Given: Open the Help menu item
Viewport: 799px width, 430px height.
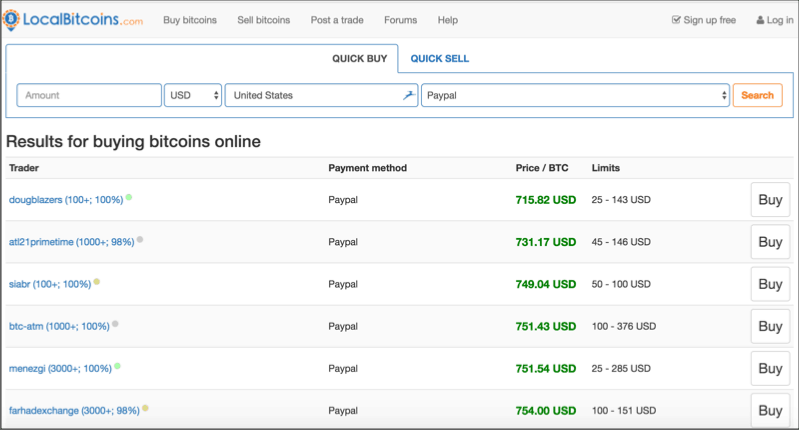Looking at the screenshot, I should (x=447, y=20).
